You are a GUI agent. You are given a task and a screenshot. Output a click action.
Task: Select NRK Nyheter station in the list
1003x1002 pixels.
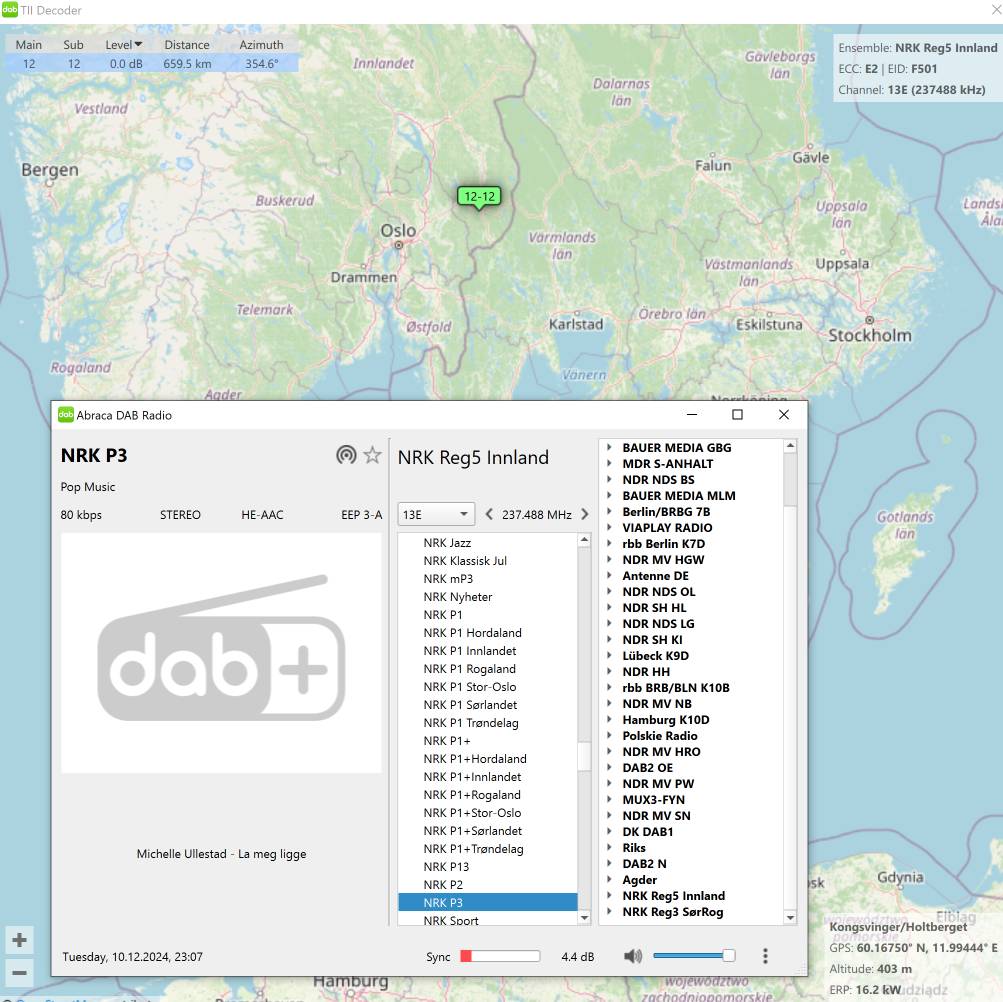coord(457,597)
